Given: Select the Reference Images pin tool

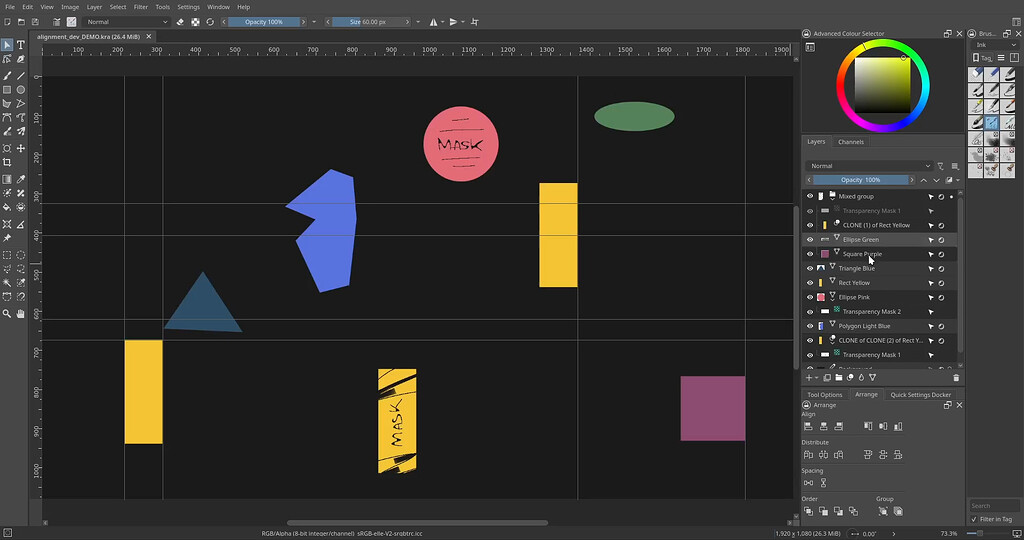Looking at the screenshot, I should pos(7,238).
